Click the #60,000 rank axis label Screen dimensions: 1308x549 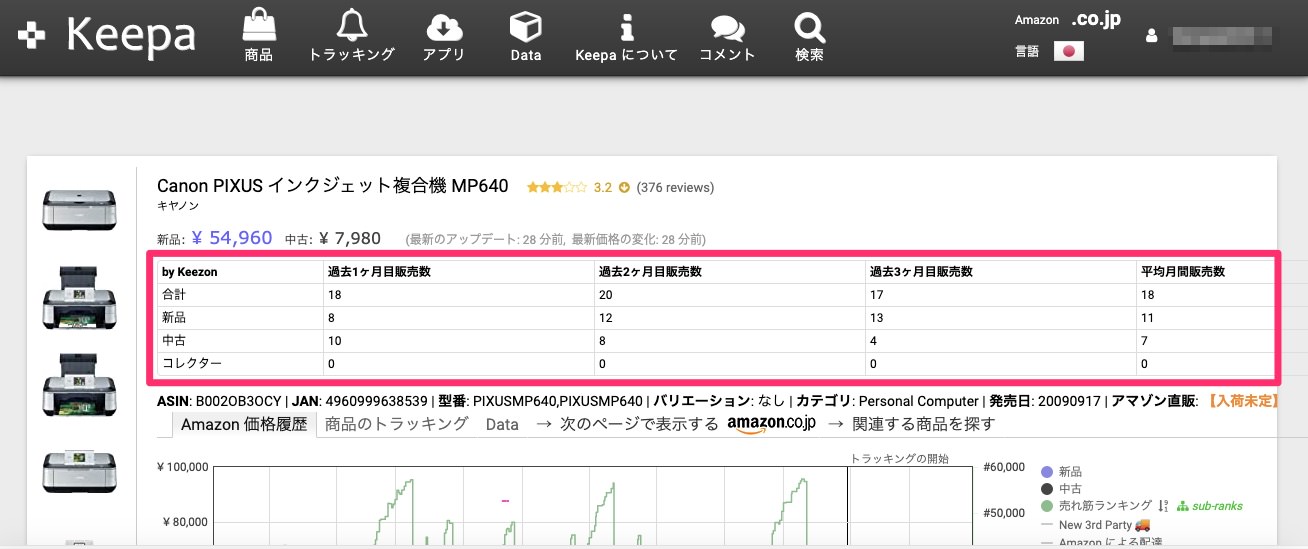[1005, 466]
